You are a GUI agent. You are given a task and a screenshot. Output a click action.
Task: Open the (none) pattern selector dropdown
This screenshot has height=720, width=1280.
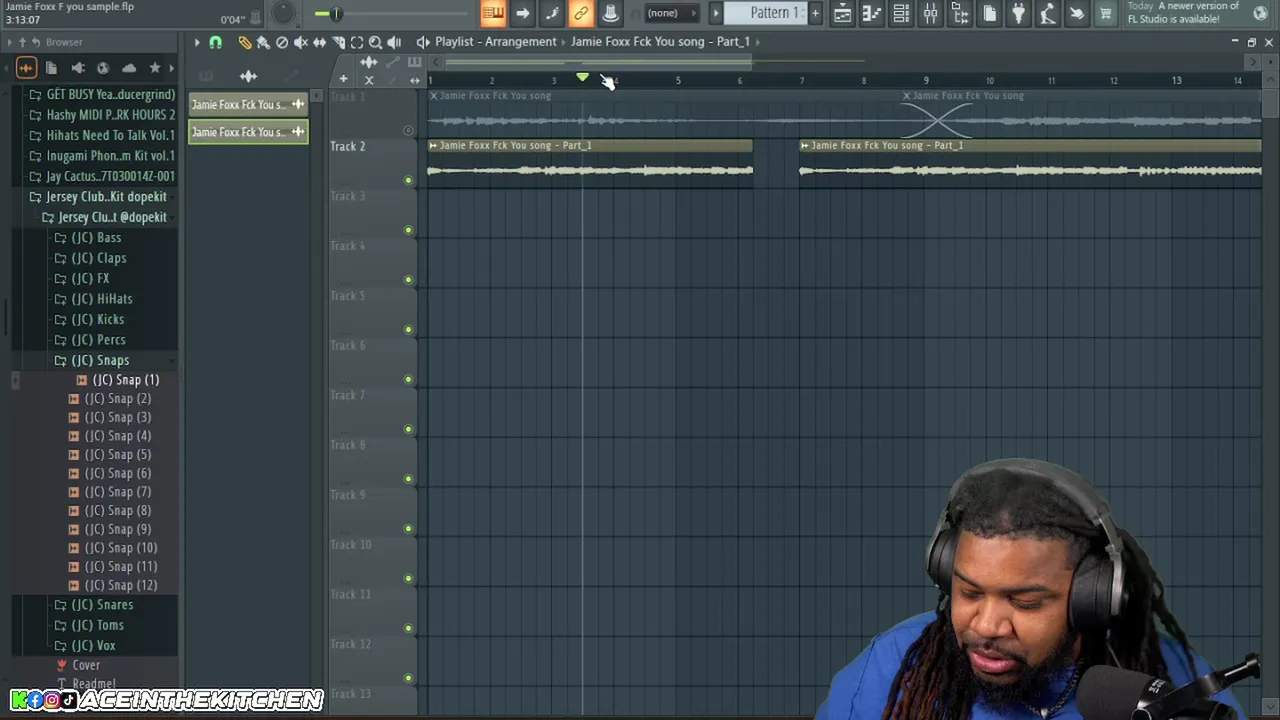click(x=670, y=13)
